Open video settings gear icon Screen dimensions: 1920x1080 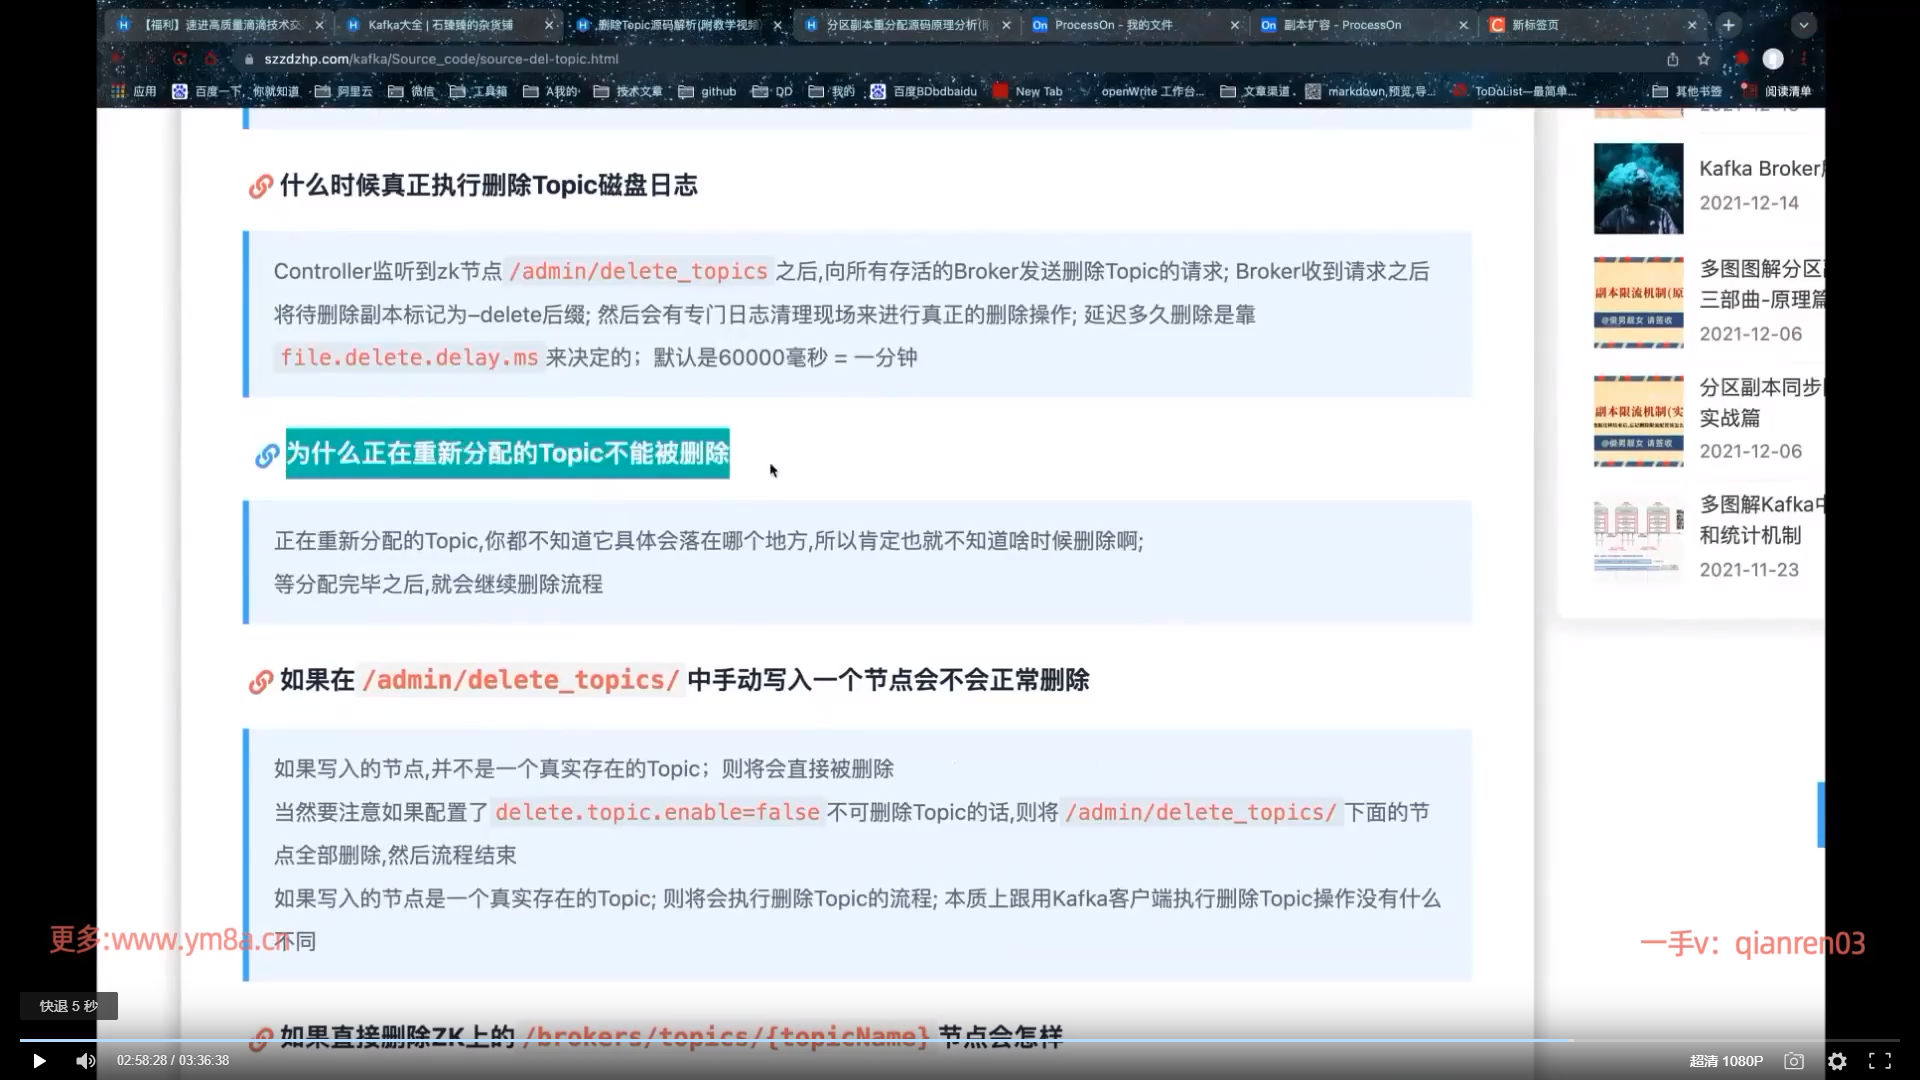coord(1837,1061)
